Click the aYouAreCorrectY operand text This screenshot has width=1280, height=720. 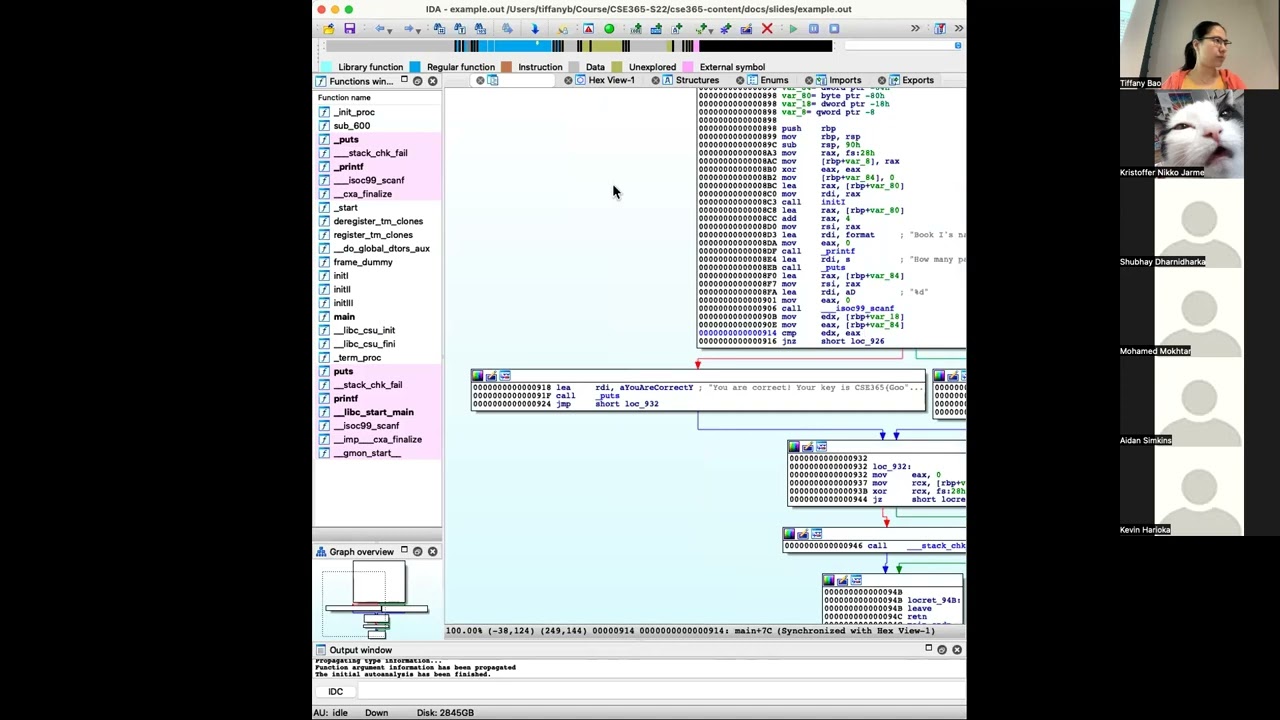click(x=656, y=387)
